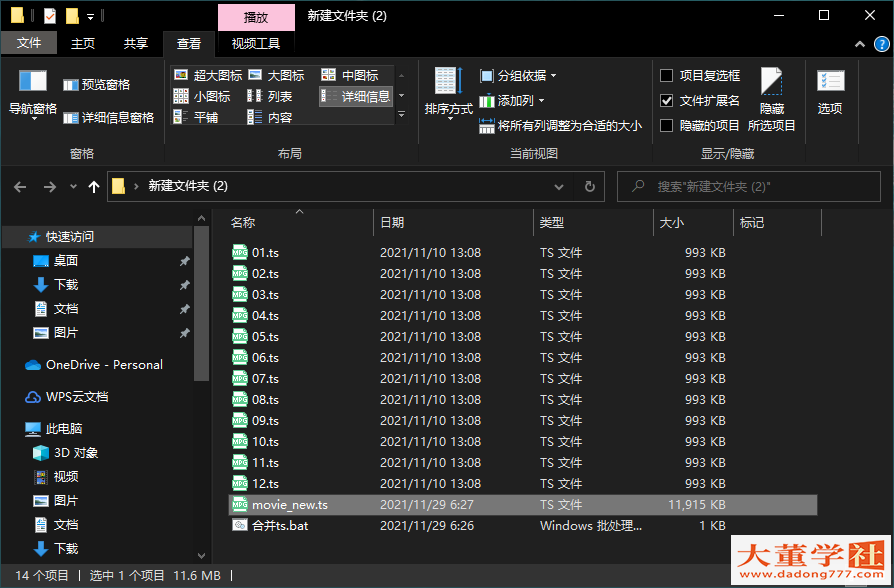Viewport: 894px width, 588px height.
Task: Open the 预览窗格 preview pane
Action: point(98,84)
